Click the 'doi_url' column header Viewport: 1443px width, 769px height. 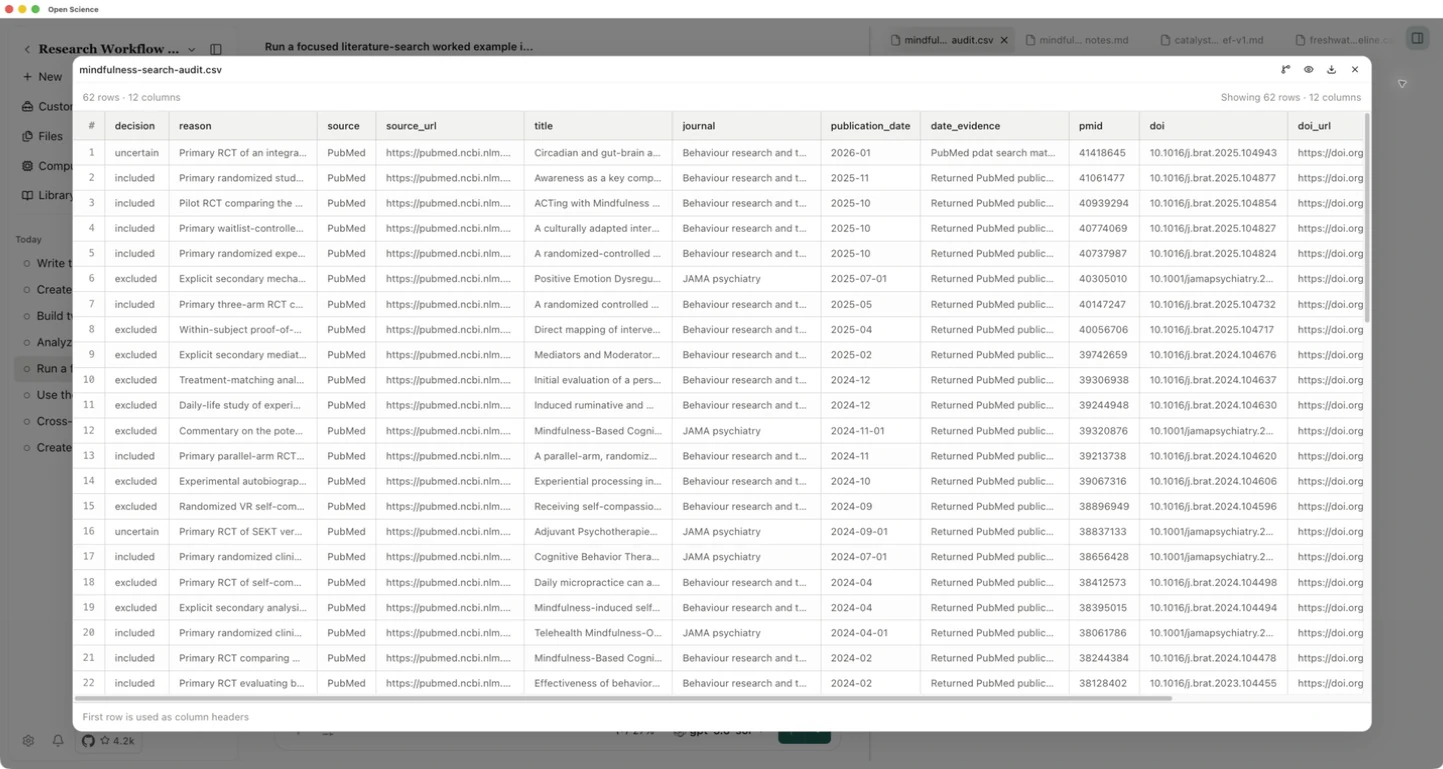(1326, 126)
